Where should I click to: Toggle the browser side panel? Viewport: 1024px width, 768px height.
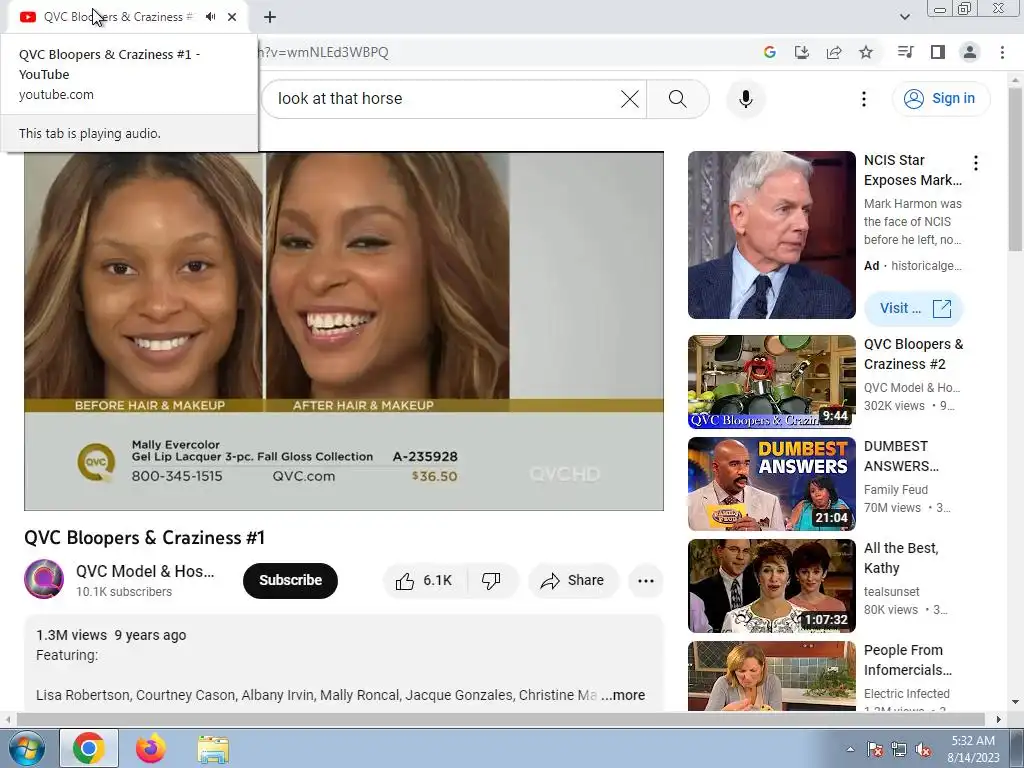[x=938, y=52]
